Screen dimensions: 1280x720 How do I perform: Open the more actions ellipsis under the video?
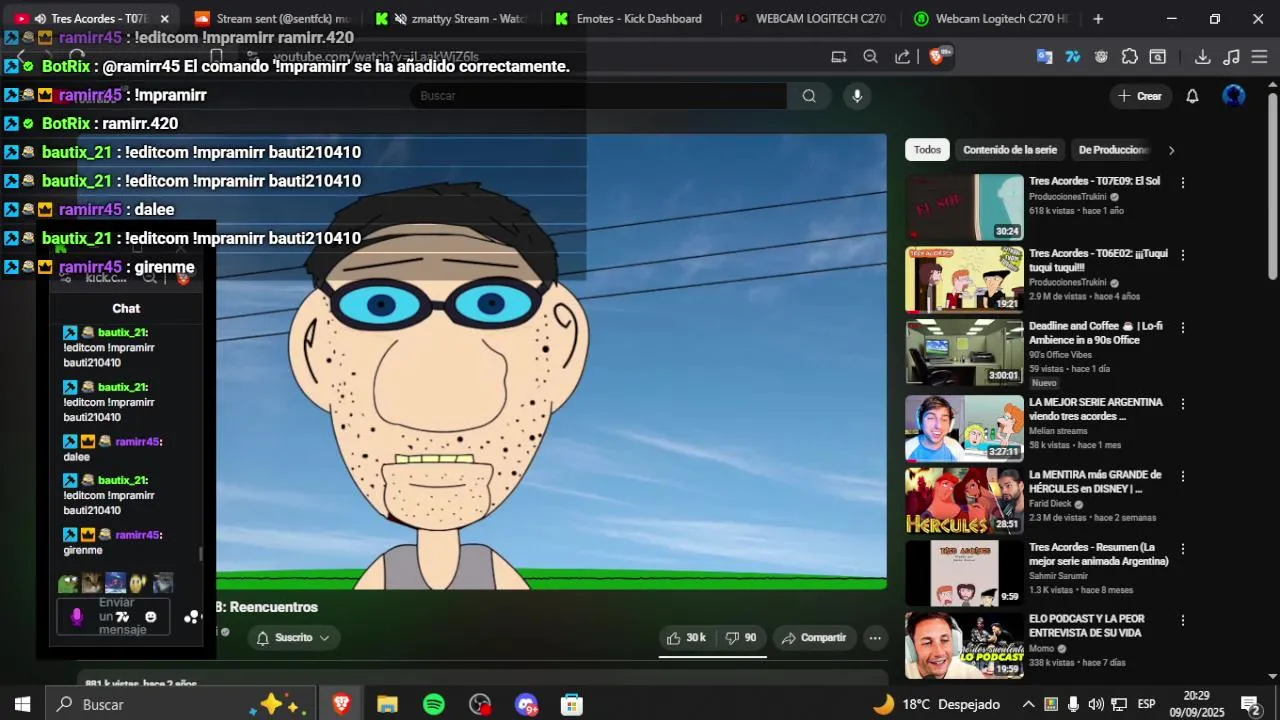pyautogui.click(x=875, y=638)
